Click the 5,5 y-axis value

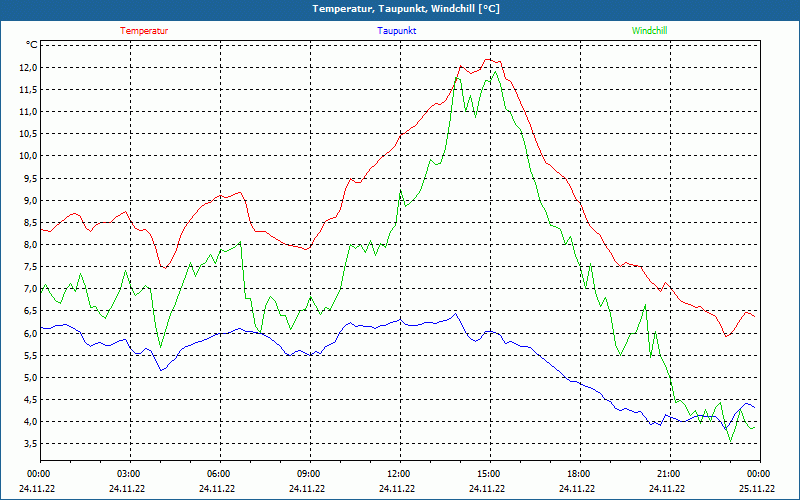coord(31,355)
